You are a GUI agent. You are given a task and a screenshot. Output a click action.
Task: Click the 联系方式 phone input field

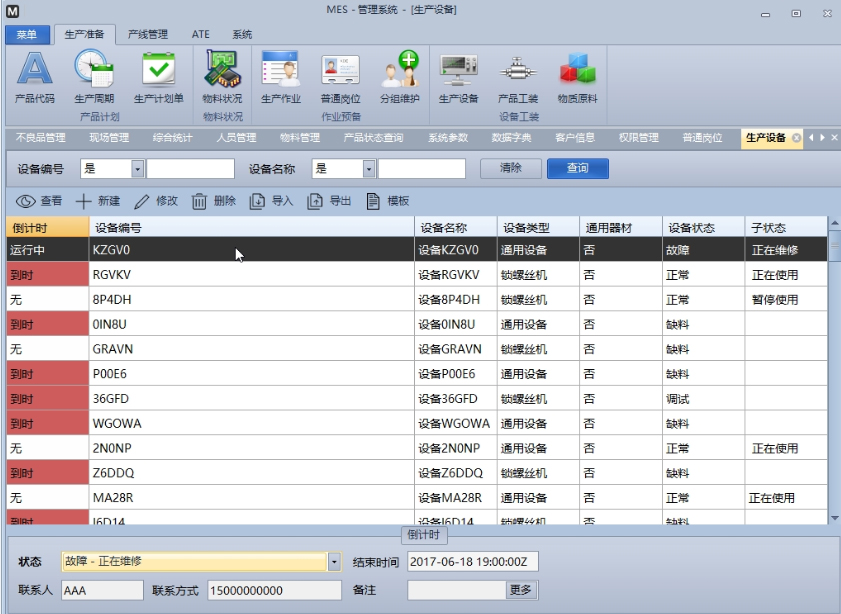[x=274, y=590]
